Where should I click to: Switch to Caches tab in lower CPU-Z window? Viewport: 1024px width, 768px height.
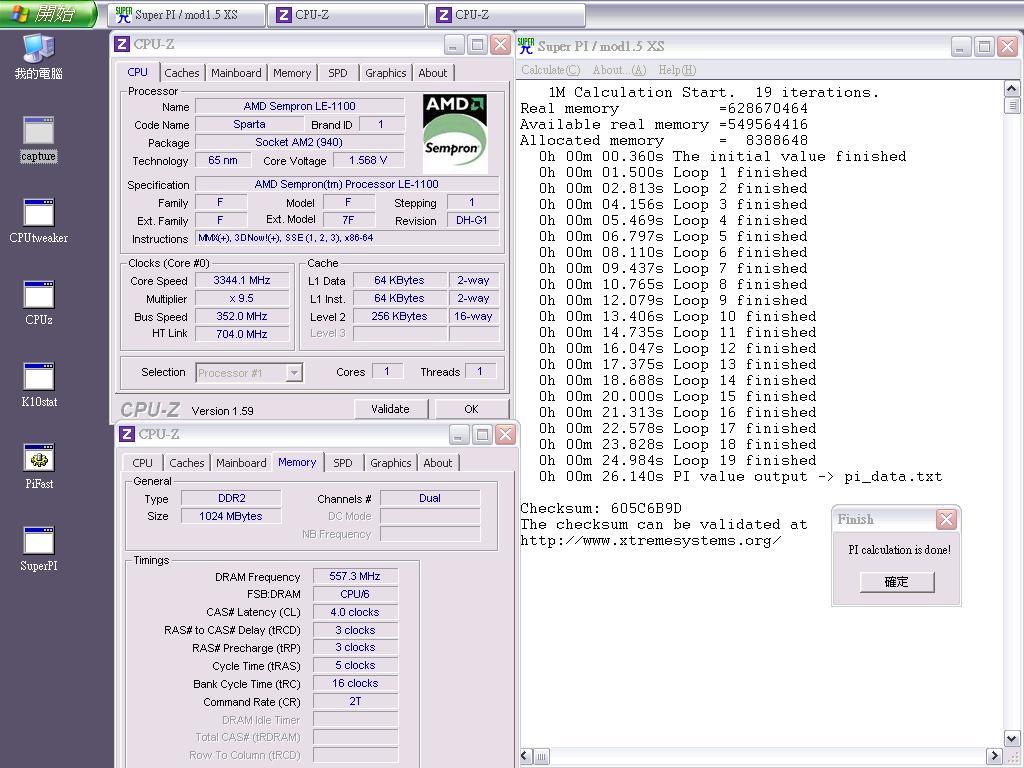(x=187, y=463)
